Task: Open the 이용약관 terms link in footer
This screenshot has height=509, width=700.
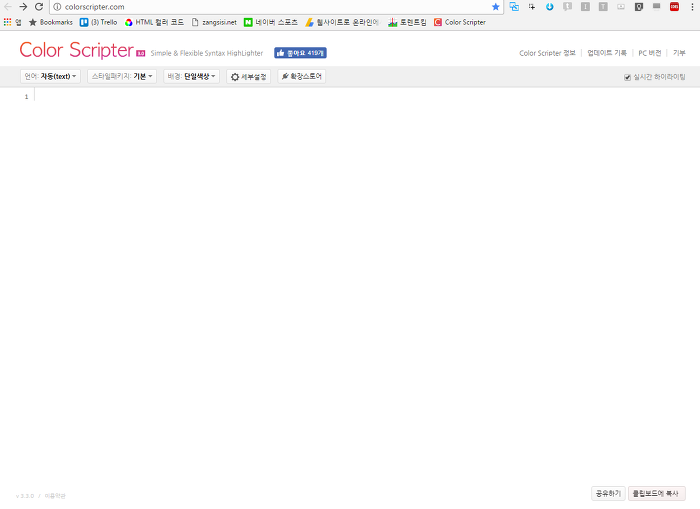Action: (x=55, y=496)
